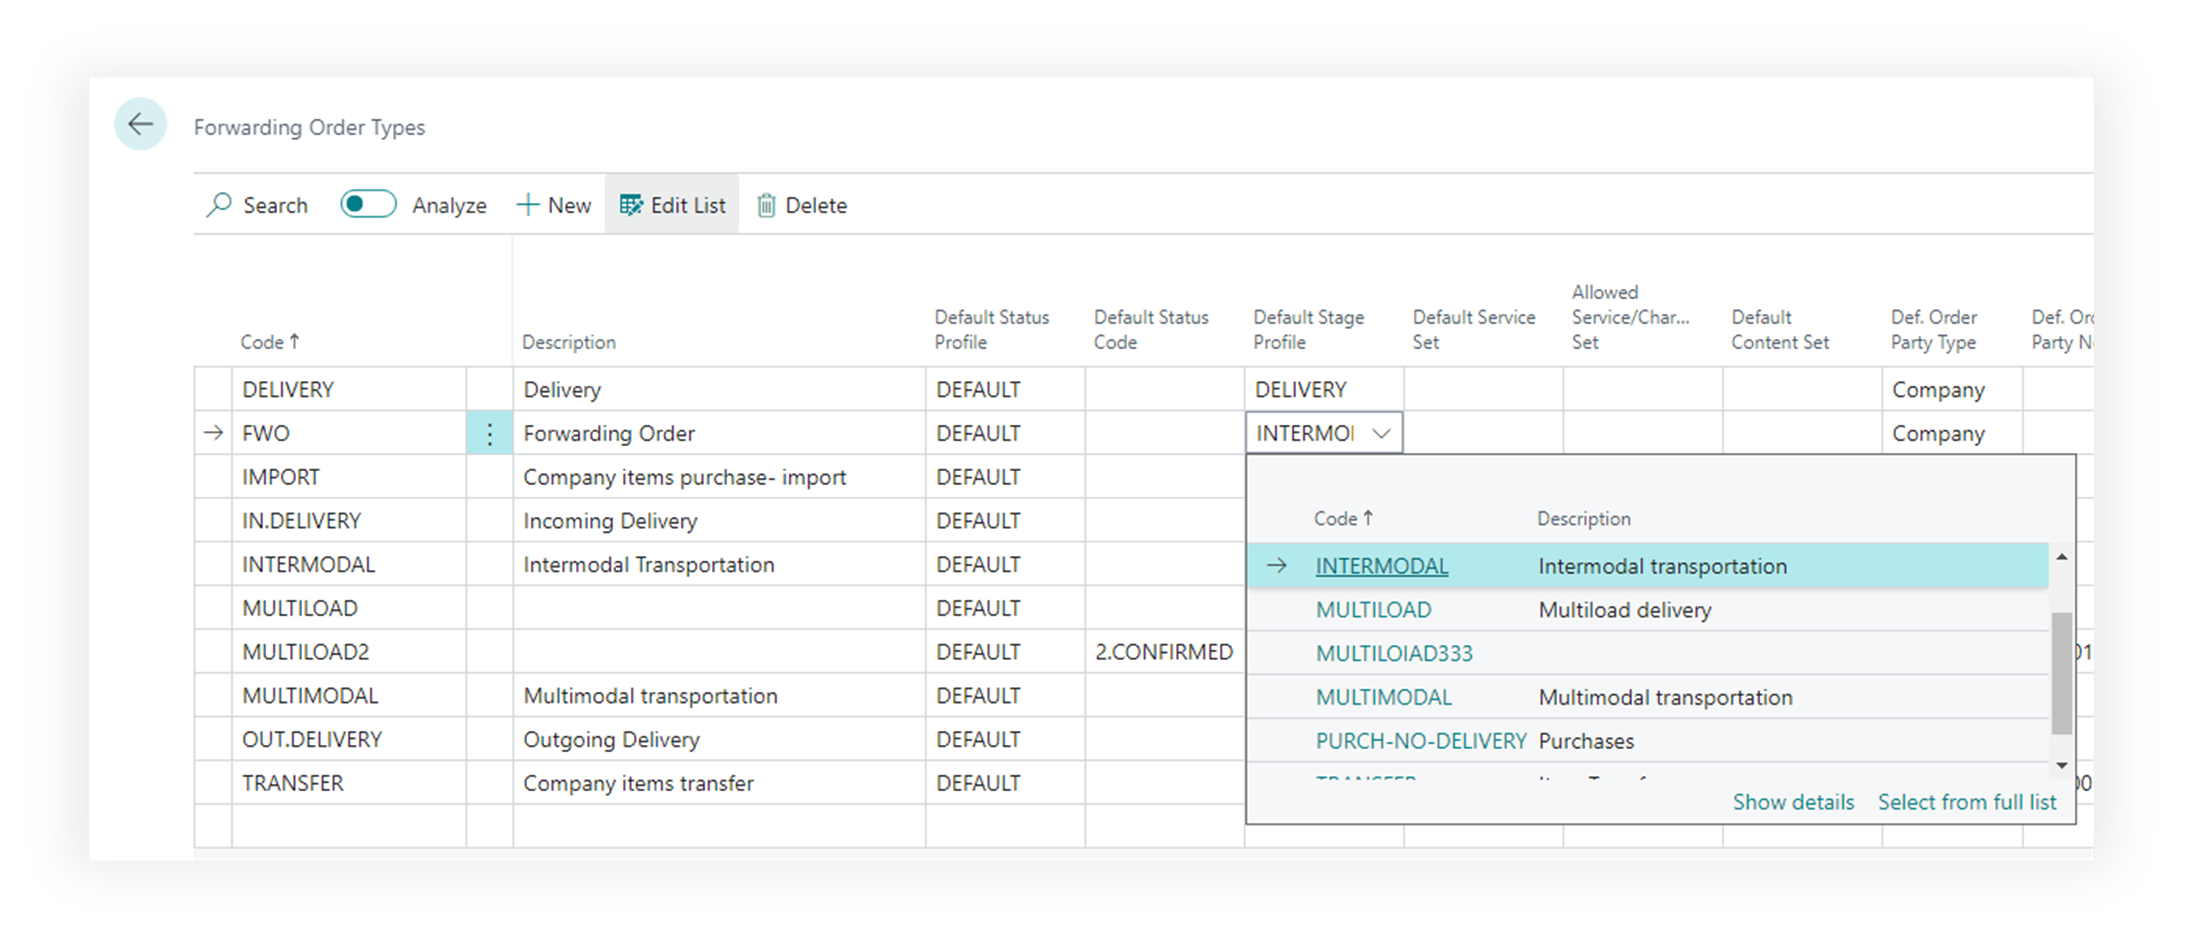Click the Search magnifier icon

(219, 205)
